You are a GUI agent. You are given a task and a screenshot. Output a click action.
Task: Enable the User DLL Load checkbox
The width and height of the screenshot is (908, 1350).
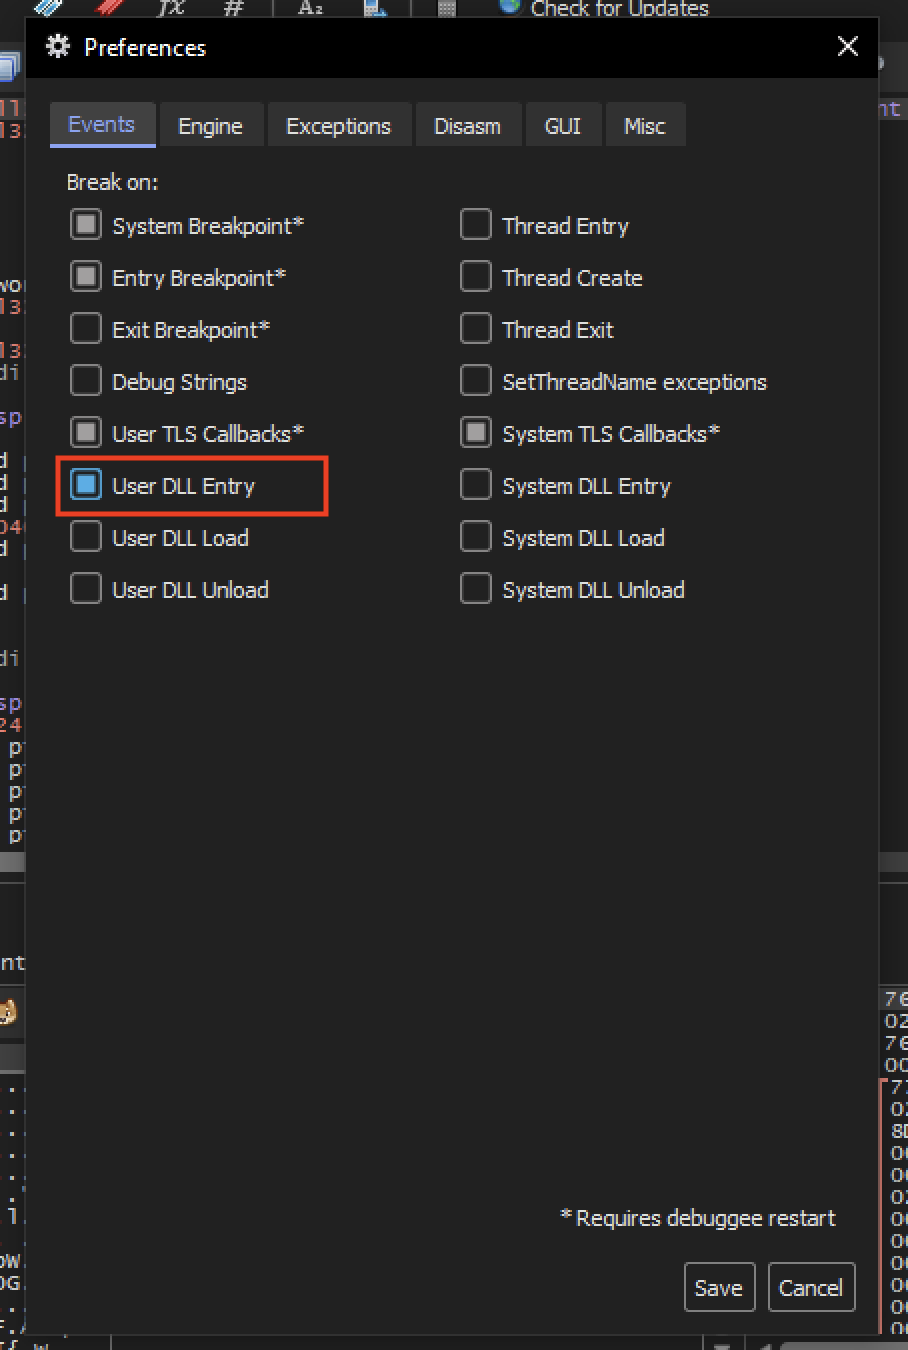(86, 537)
